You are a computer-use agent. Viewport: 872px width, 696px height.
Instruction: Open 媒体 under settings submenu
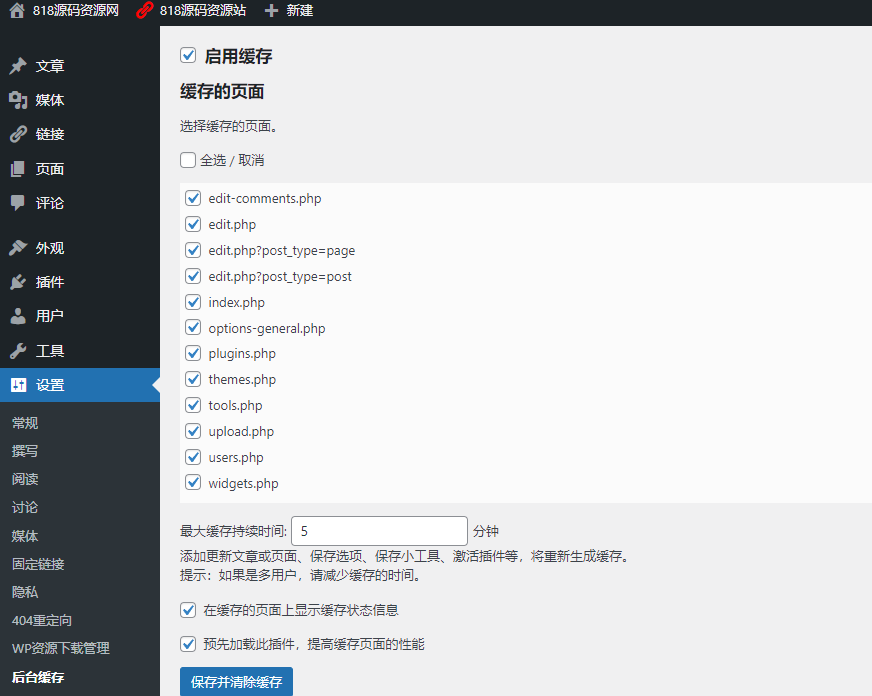[x=25, y=536]
